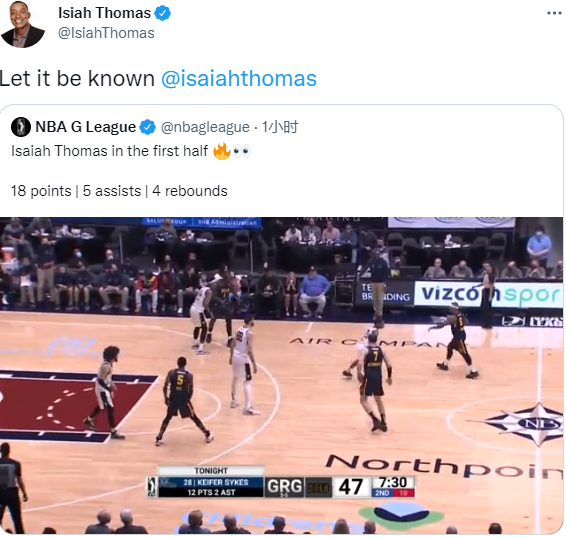566x538 pixels.
Task: Click the eyes emoji in quoted tweet
Action: coord(241,151)
